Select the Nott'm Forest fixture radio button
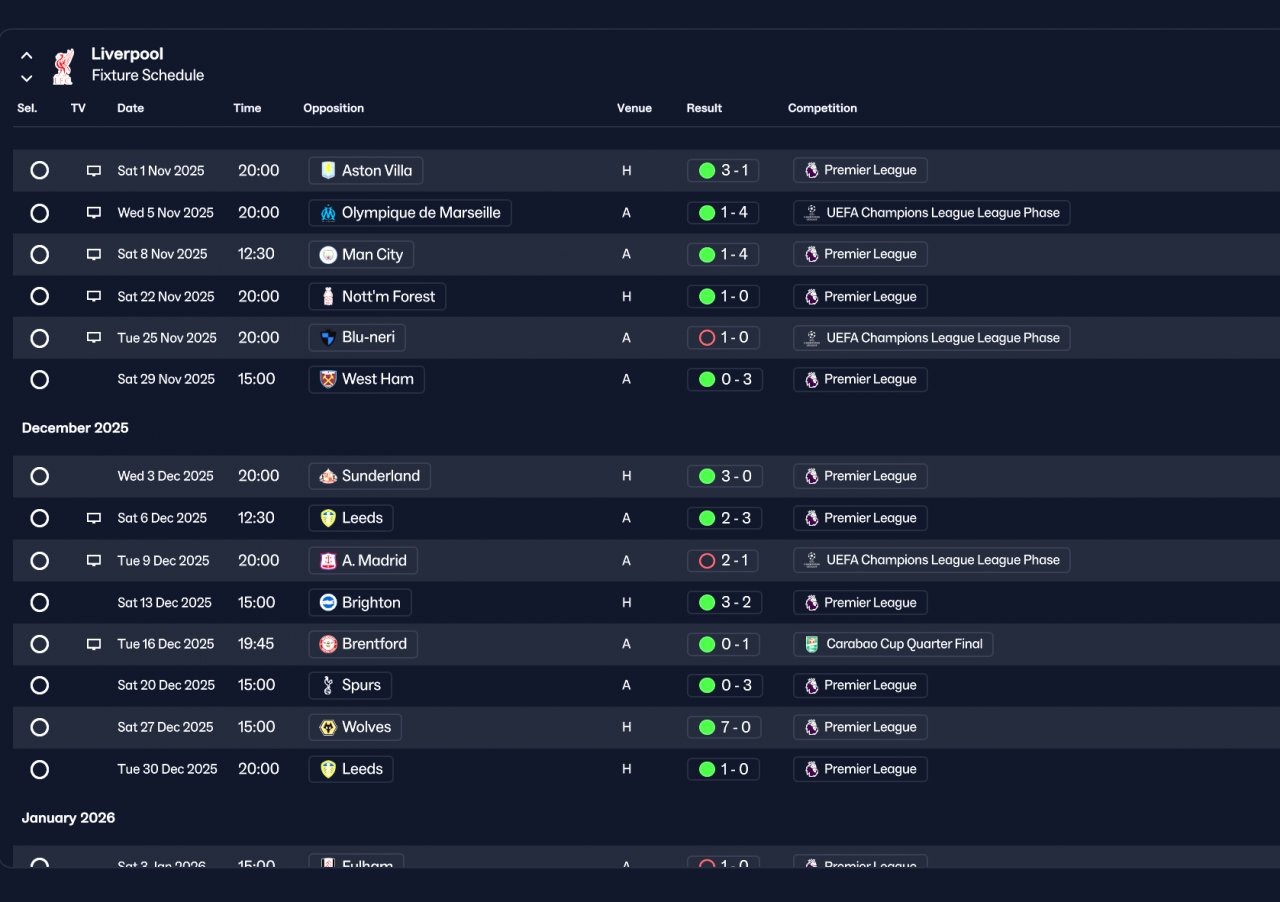This screenshot has height=902, width=1280. click(39, 296)
